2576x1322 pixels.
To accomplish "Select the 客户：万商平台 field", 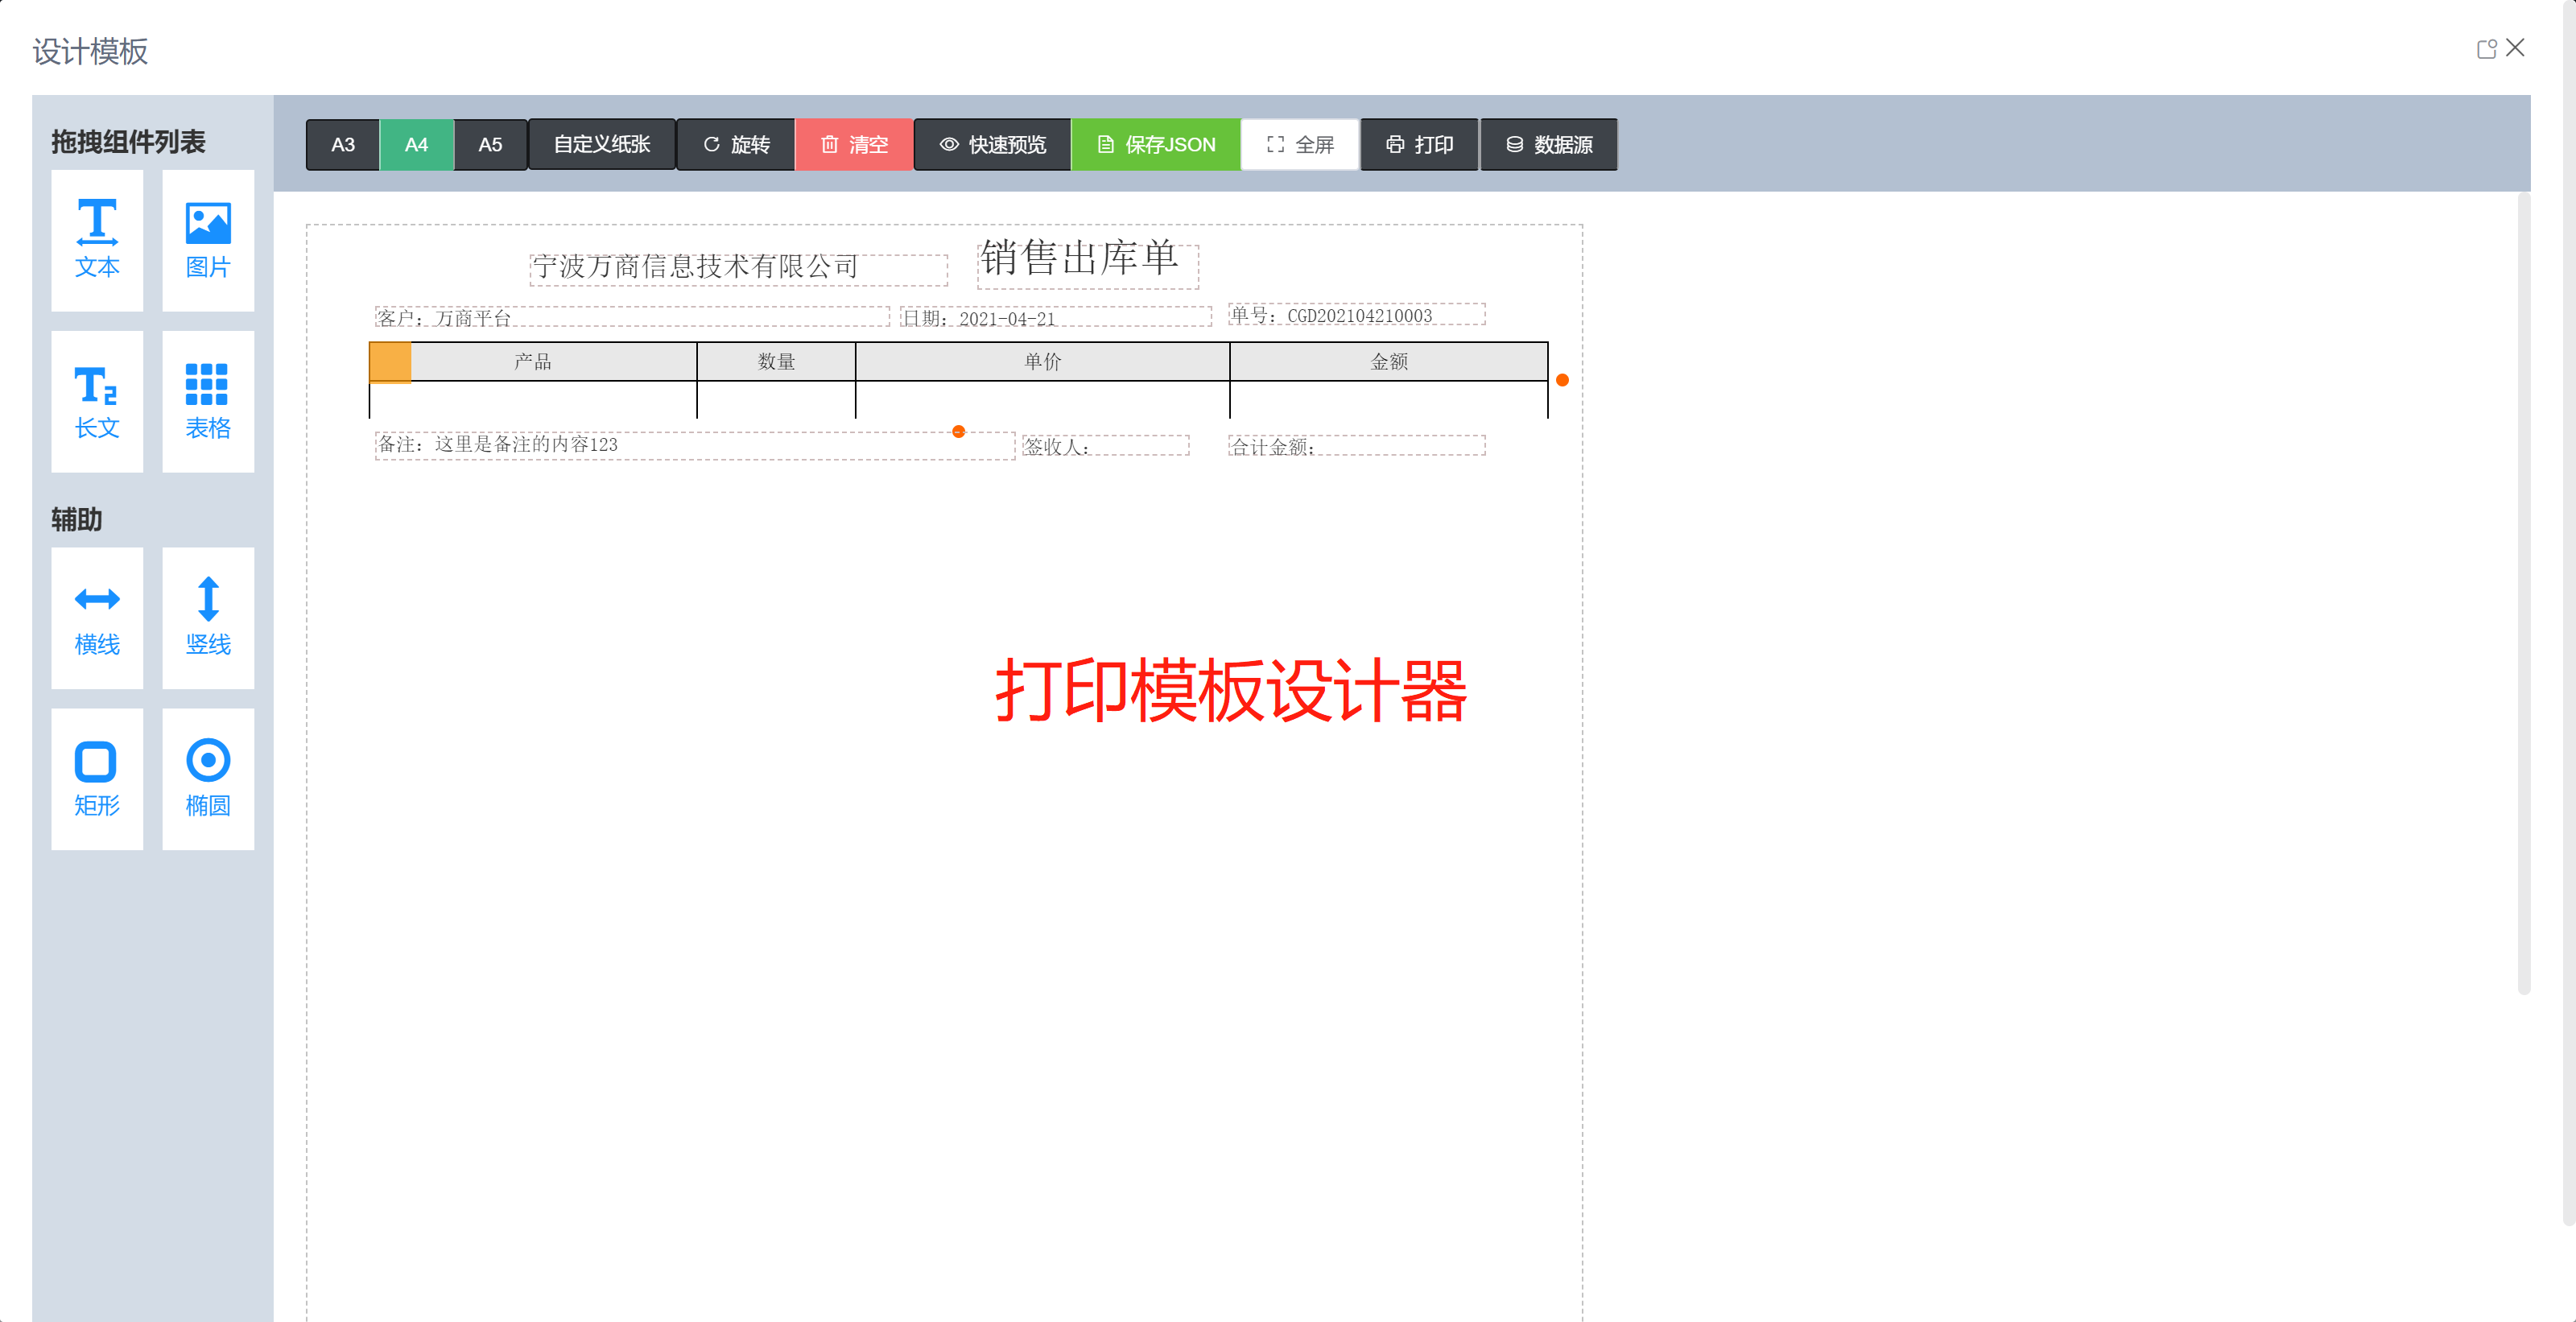I will pos(632,317).
